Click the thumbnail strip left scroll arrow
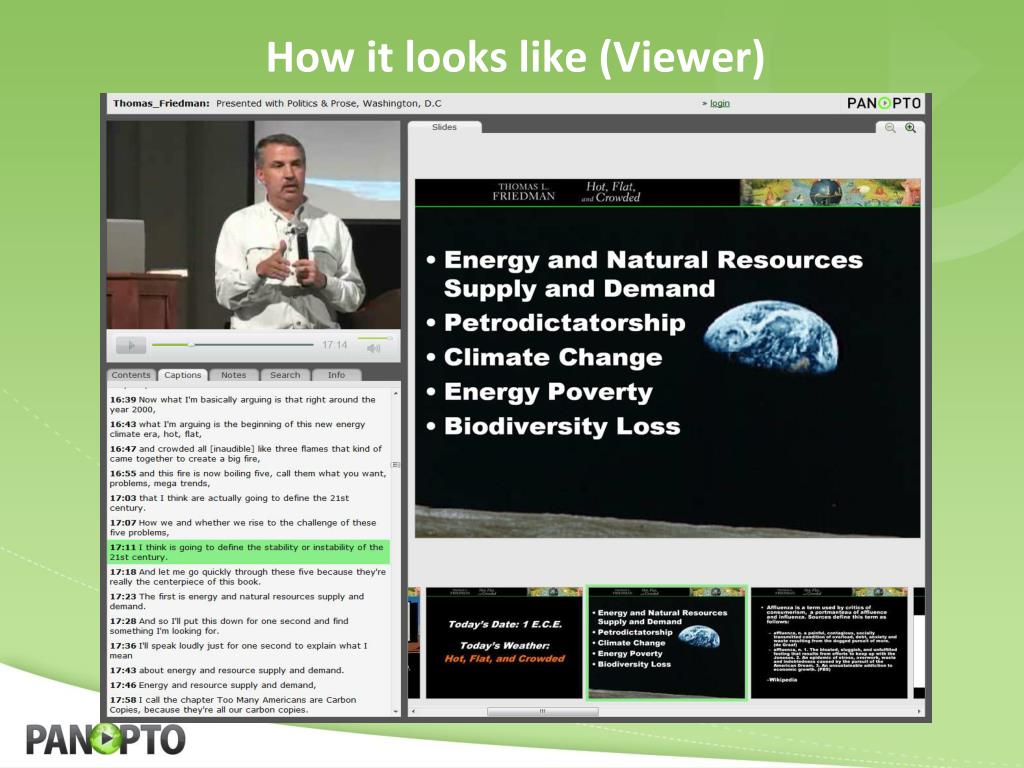The width and height of the screenshot is (1024, 768). (x=413, y=711)
